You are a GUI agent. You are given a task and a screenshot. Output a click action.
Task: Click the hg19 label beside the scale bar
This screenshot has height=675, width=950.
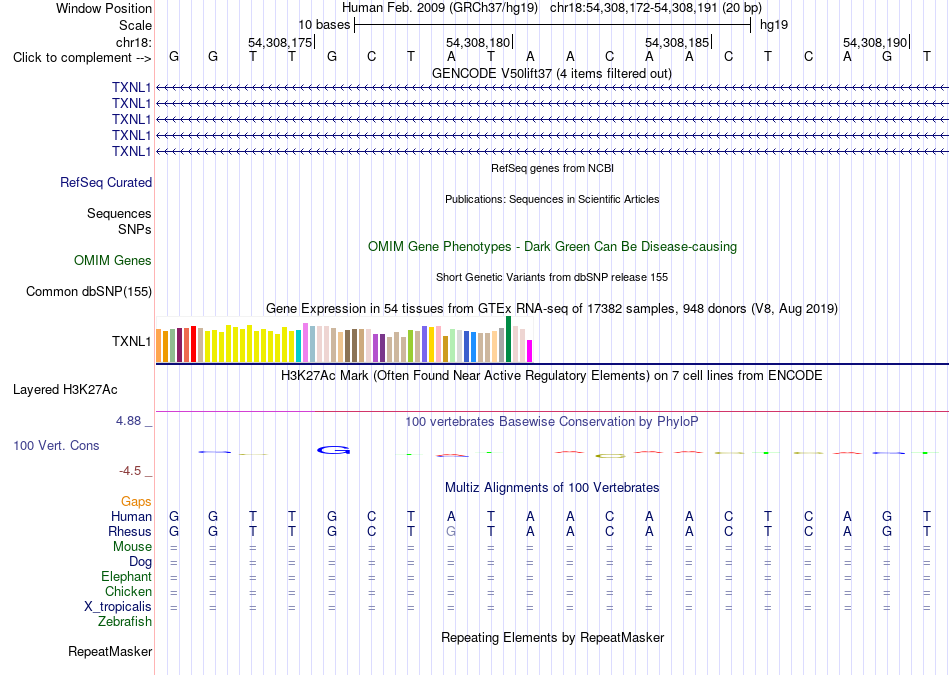point(774,25)
